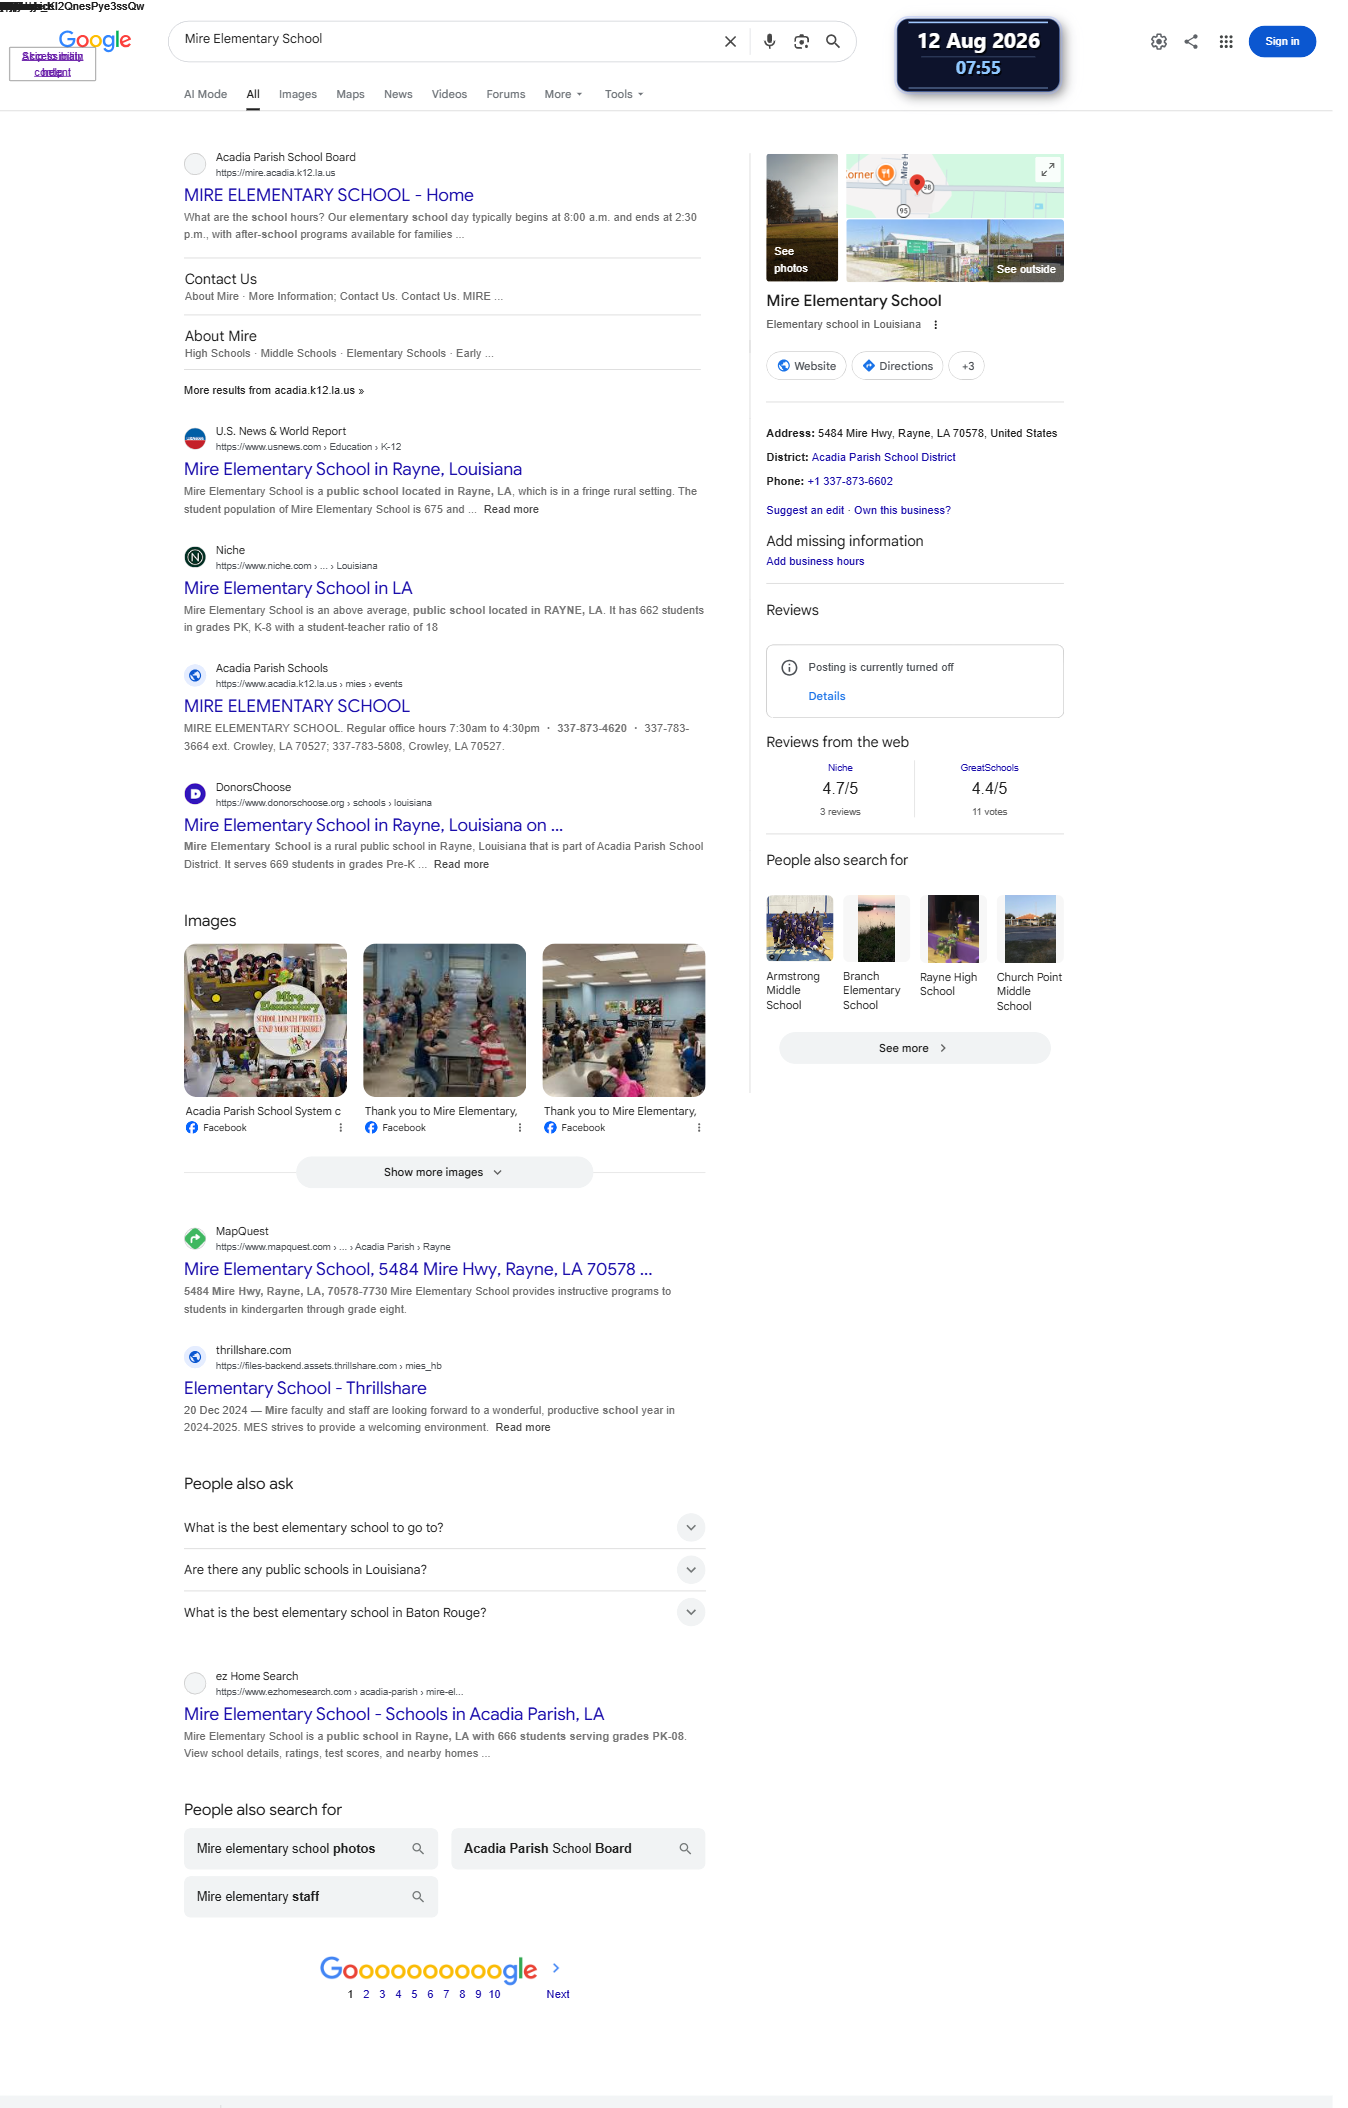Open options dots for Acadia Parish School System image
The height and width of the screenshot is (2108, 1348).
click(341, 1128)
